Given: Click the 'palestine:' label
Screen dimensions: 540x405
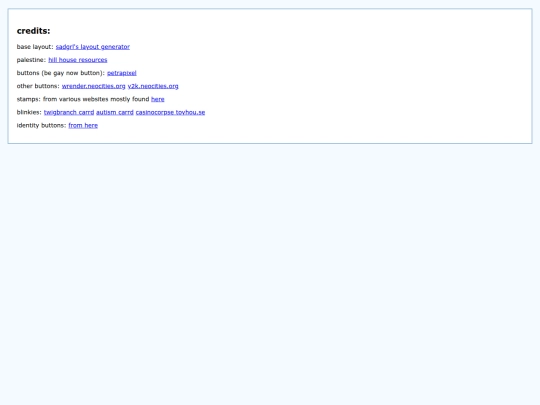Looking at the screenshot, I should pos(31,60).
